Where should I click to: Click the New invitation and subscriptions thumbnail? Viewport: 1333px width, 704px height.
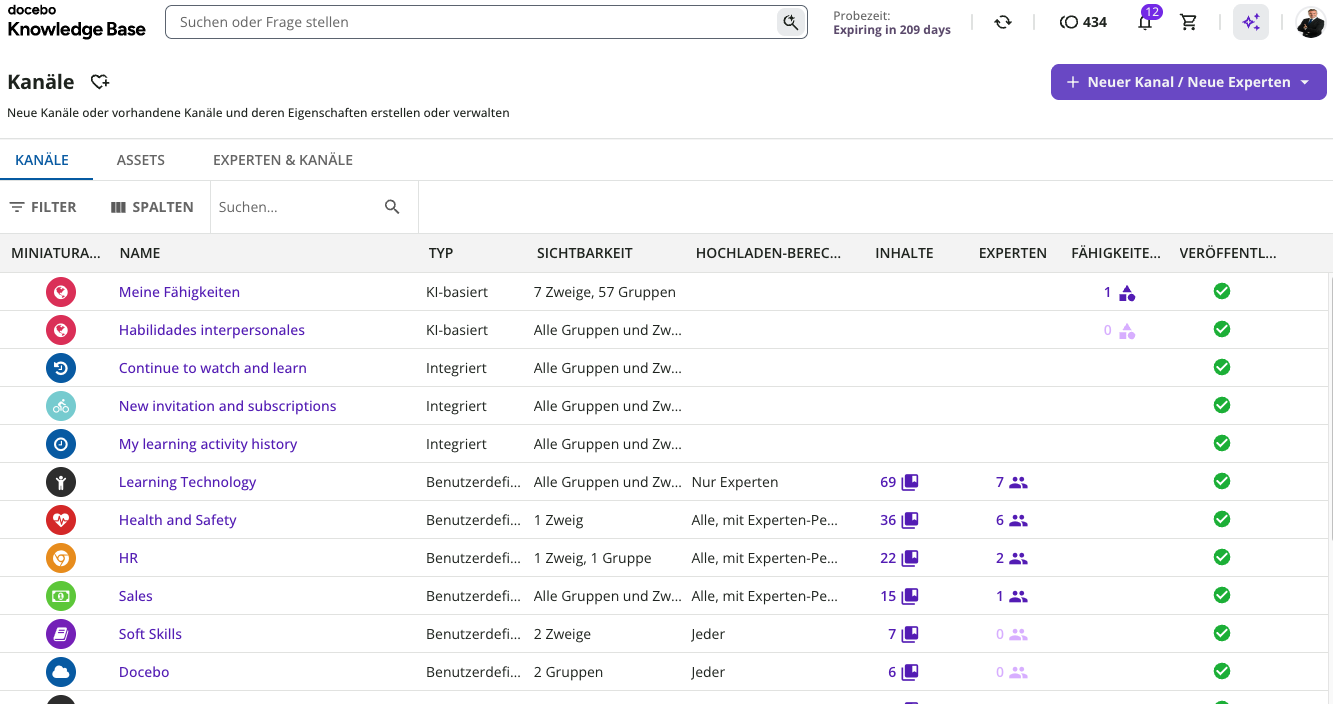pos(61,406)
